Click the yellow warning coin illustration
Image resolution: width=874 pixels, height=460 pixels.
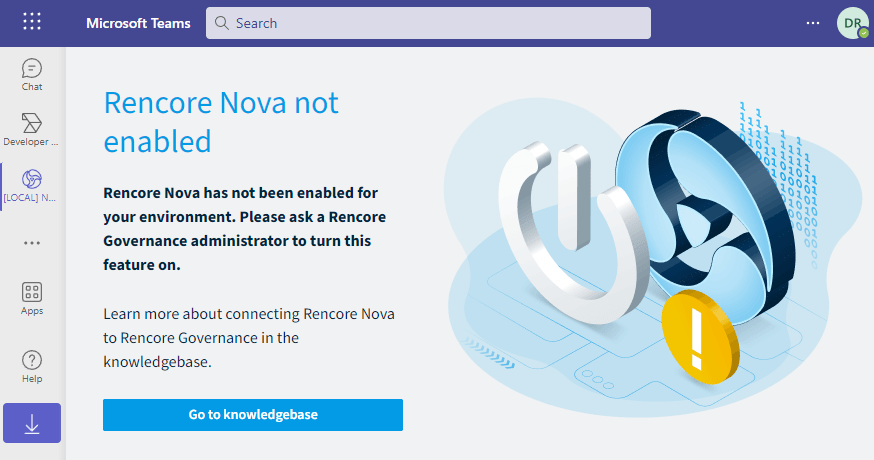click(x=700, y=337)
